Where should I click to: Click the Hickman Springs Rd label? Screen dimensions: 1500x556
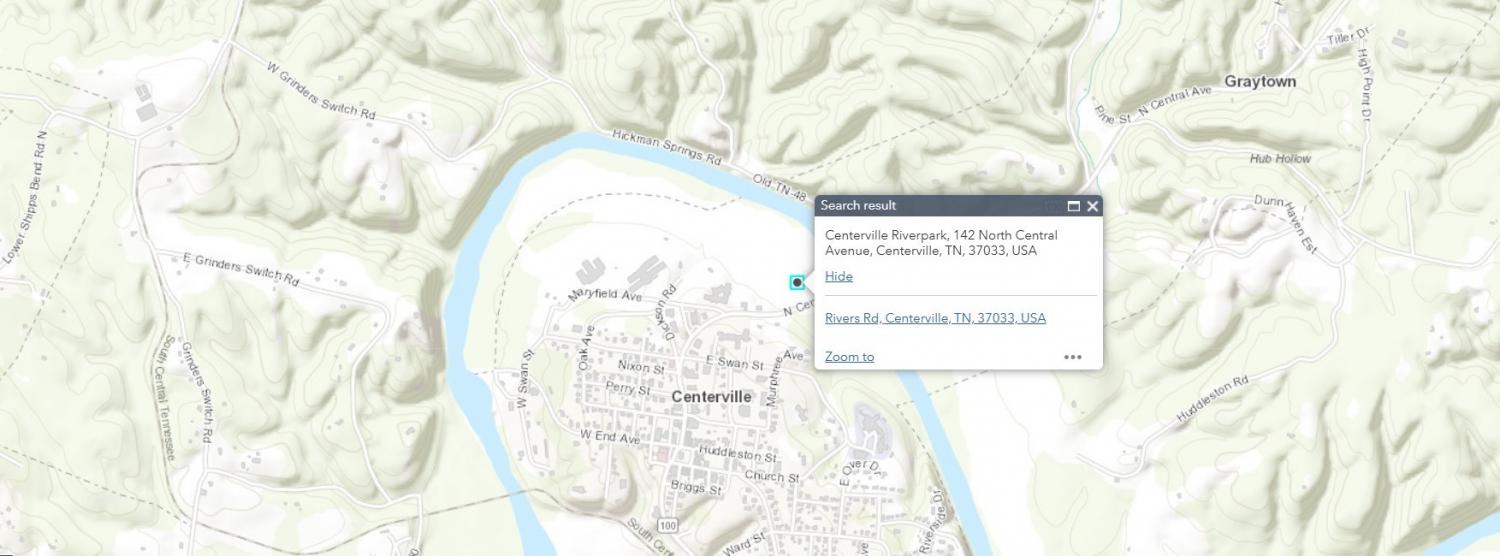(x=667, y=147)
